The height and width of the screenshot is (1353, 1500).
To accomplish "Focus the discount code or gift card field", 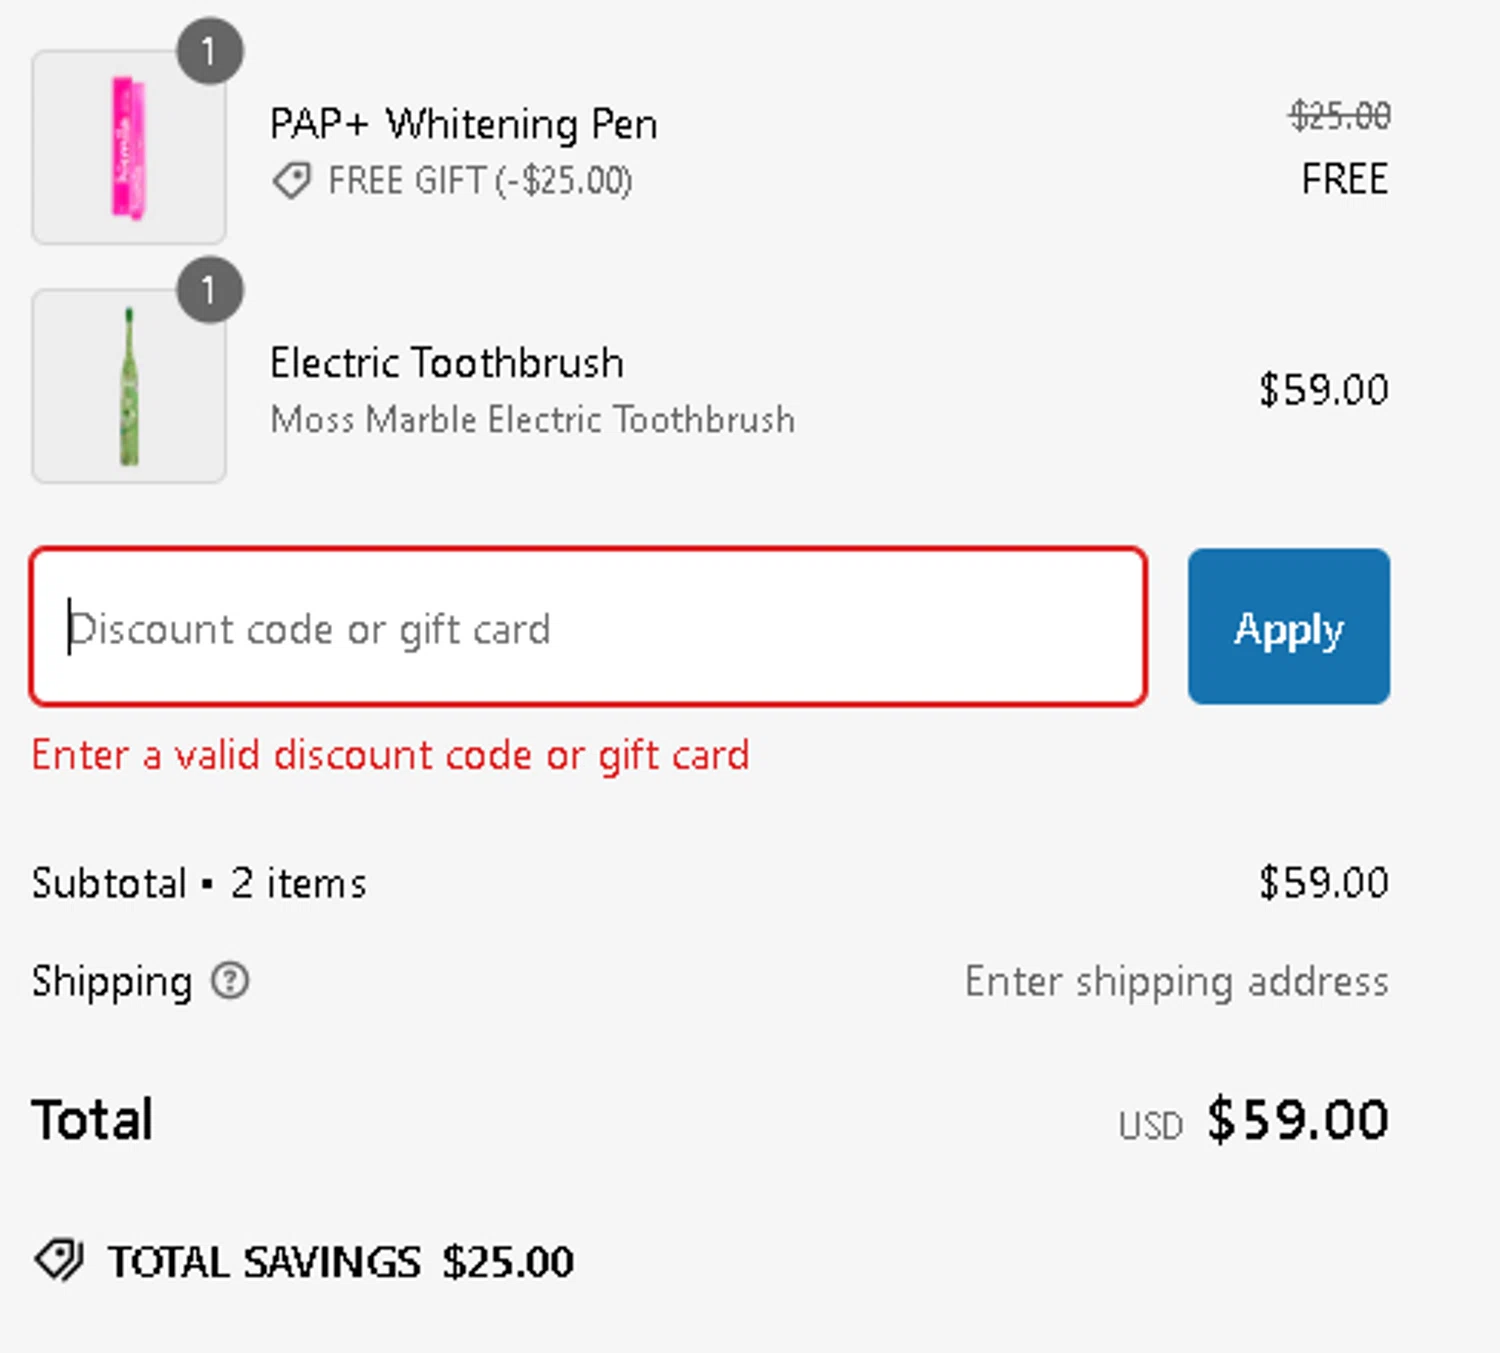I will pos(588,627).
